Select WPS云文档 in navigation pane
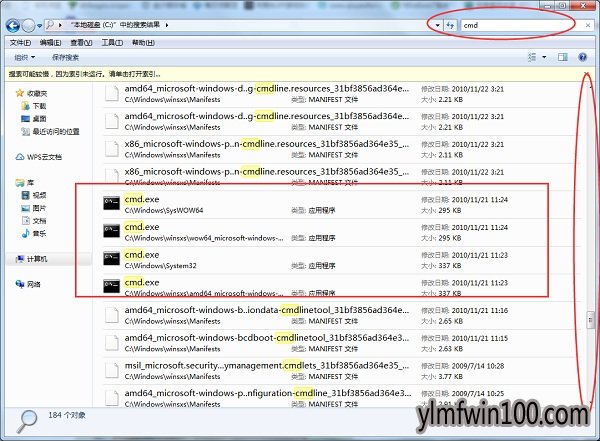The image size is (600, 441). point(39,157)
